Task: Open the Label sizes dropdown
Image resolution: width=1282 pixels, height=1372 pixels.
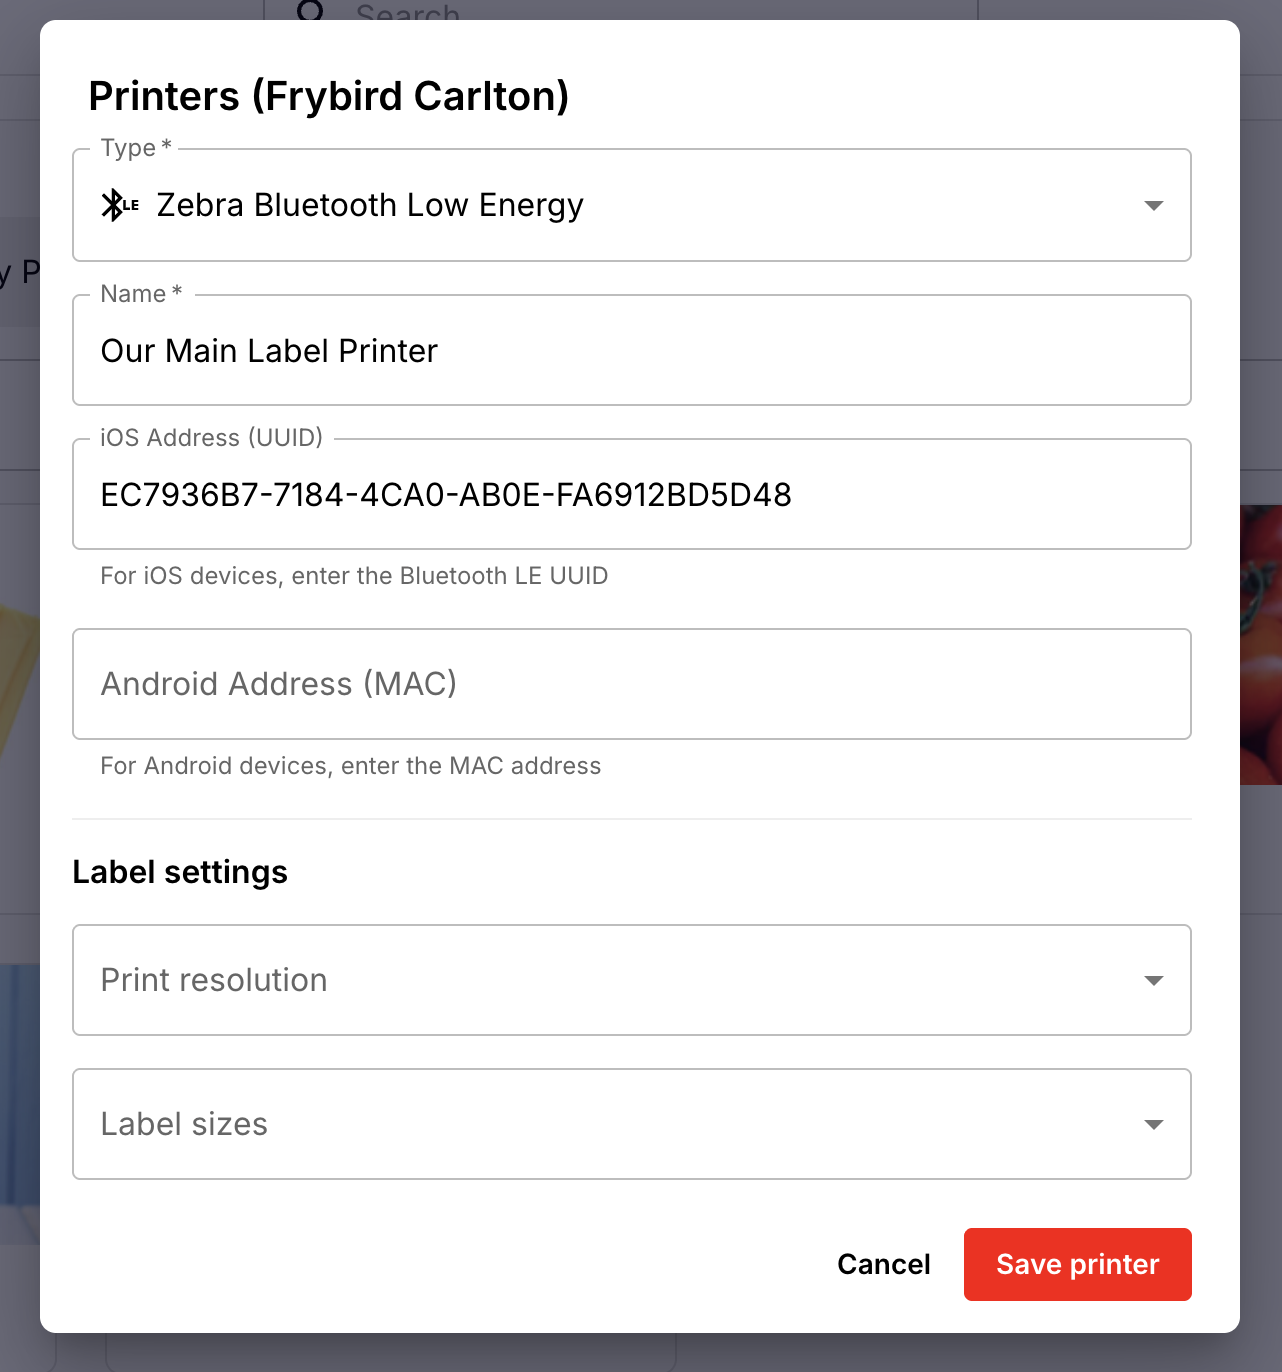Action: tap(632, 1124)
